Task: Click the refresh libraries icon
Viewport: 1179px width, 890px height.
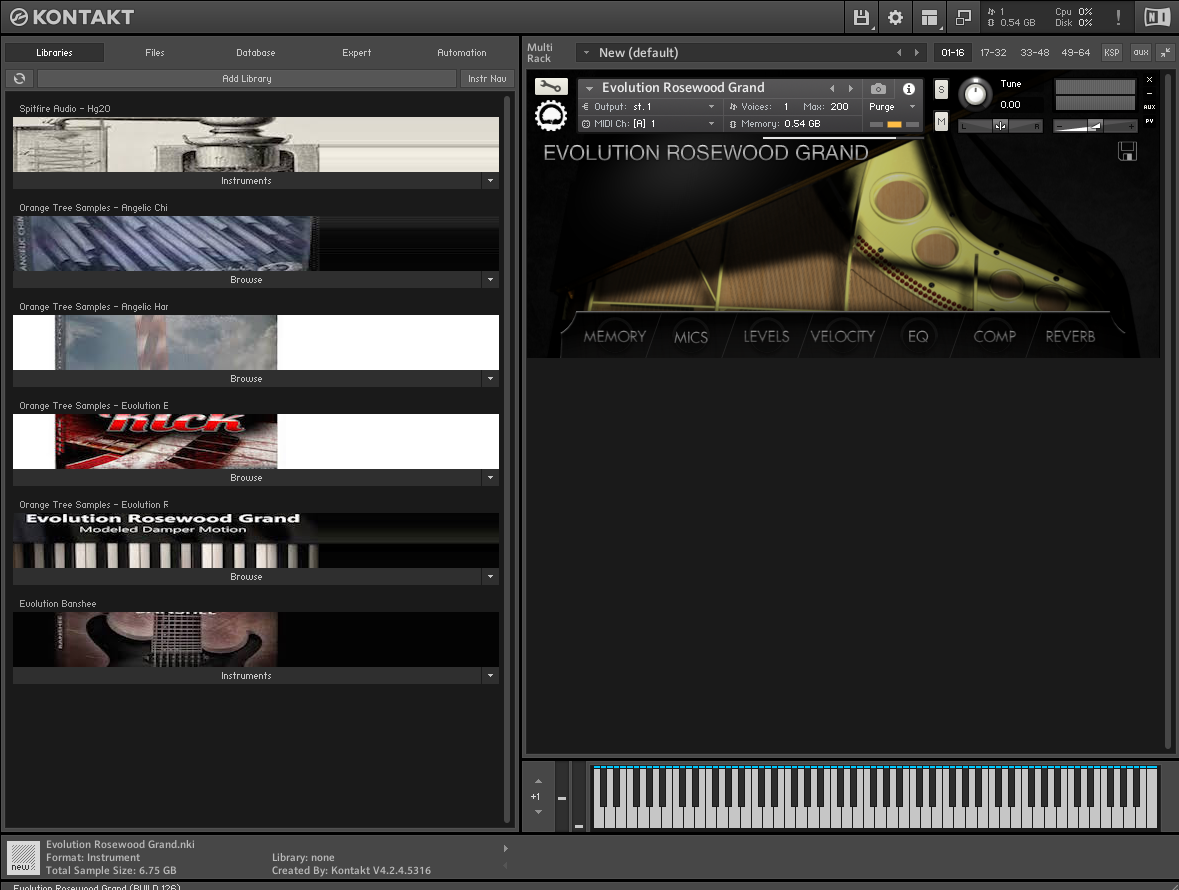Action: click(x=20, y=78)
